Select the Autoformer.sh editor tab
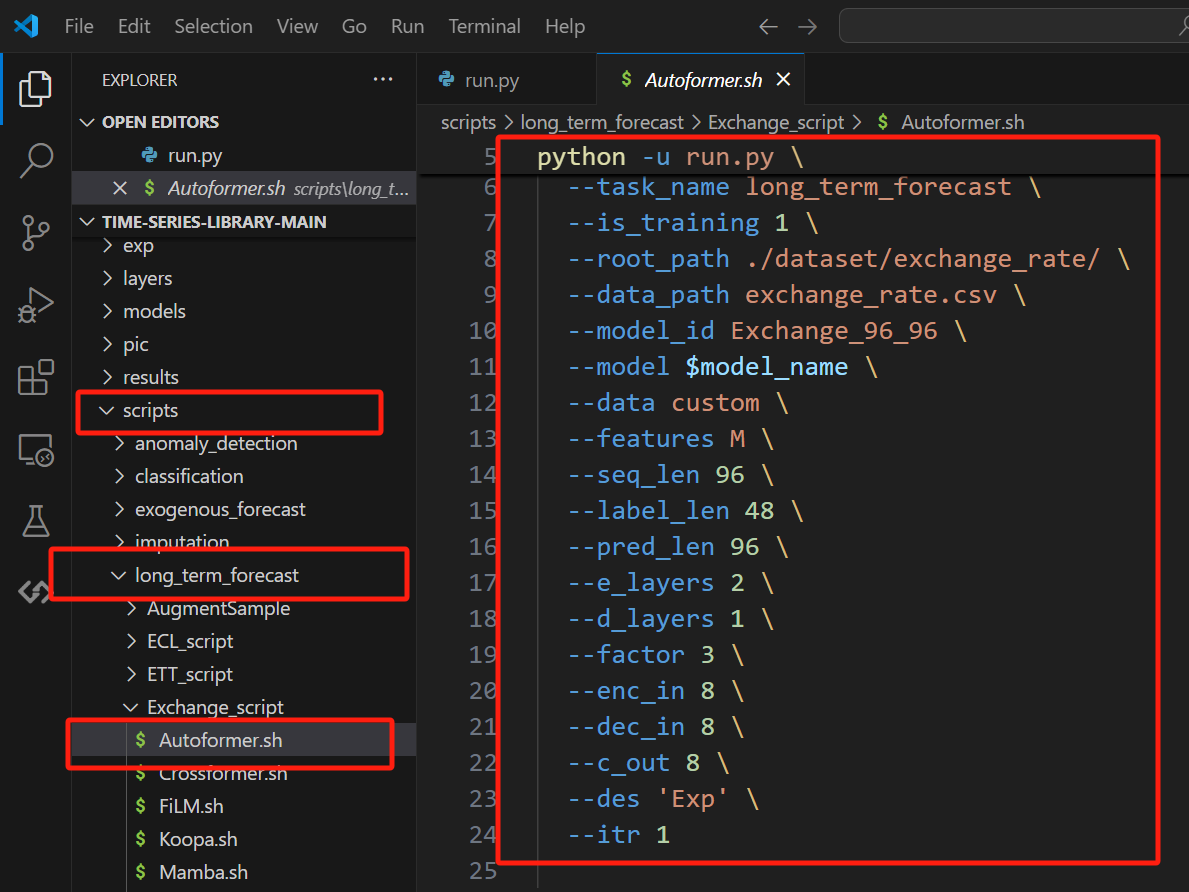This screenshot has height=892, width=1189. [x=700, y=79]
